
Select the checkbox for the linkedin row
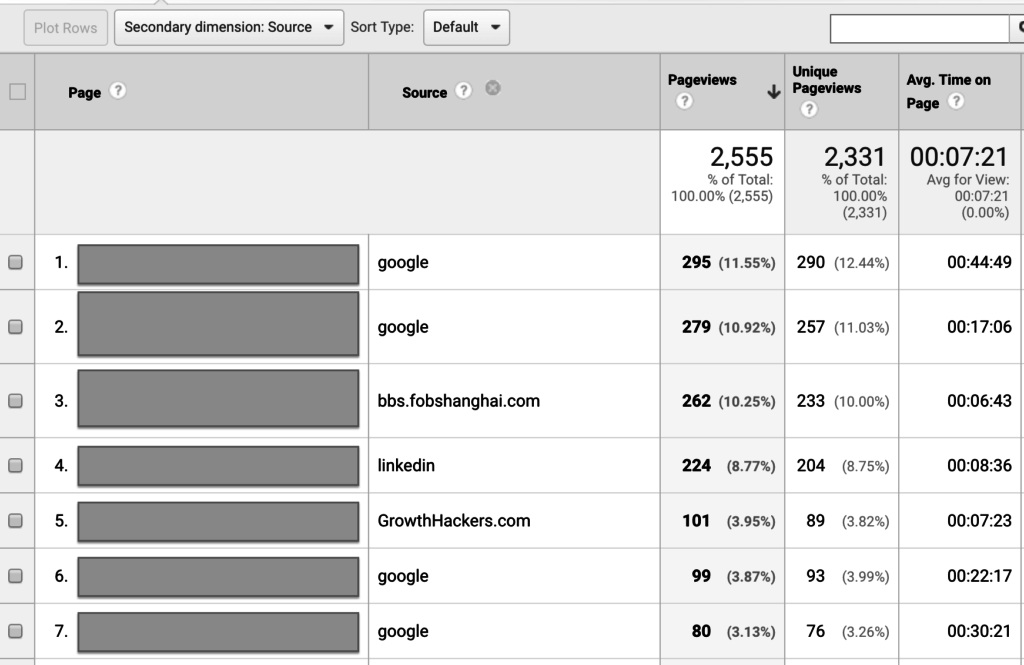(x=15, y=465)
